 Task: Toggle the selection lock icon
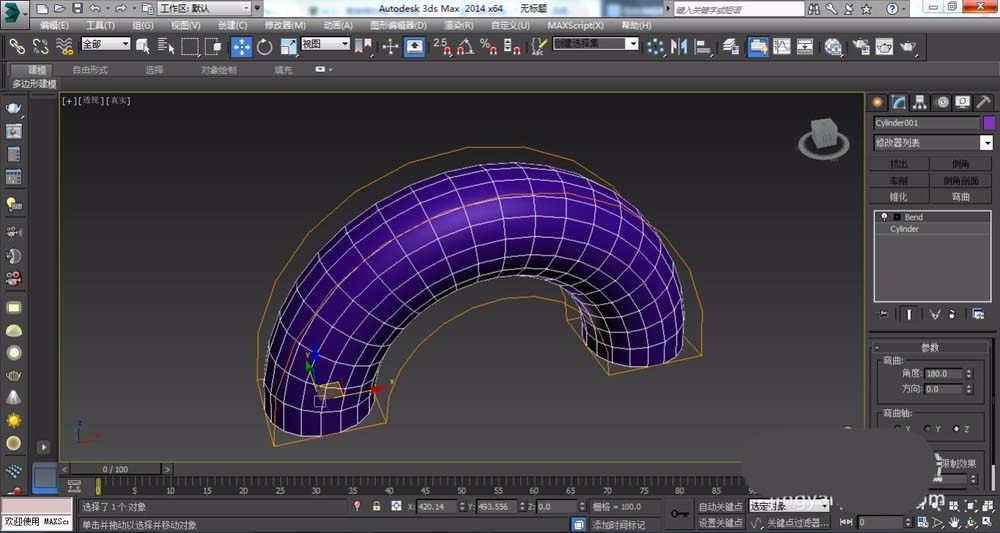click(376, 507)
